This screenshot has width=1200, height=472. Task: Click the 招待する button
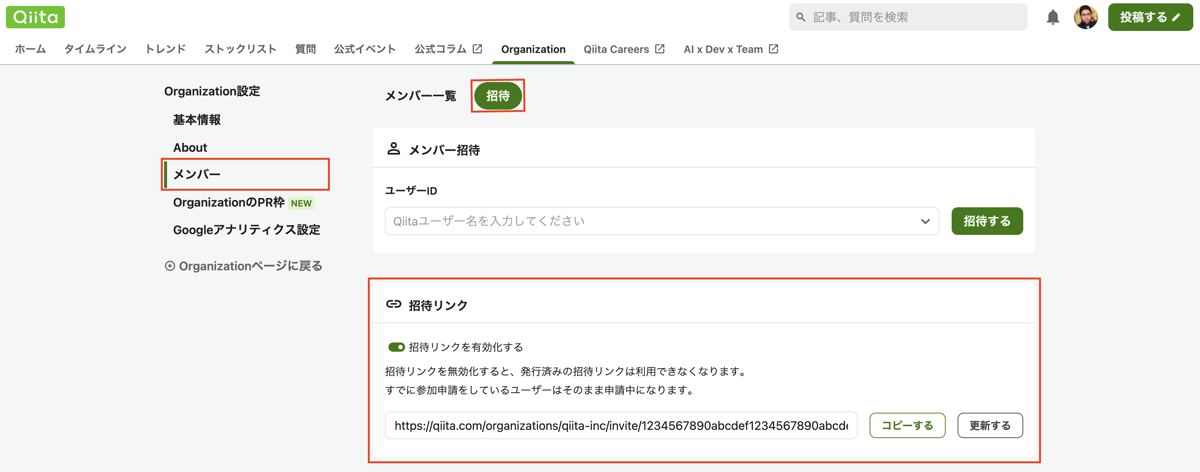pos(987,221)
